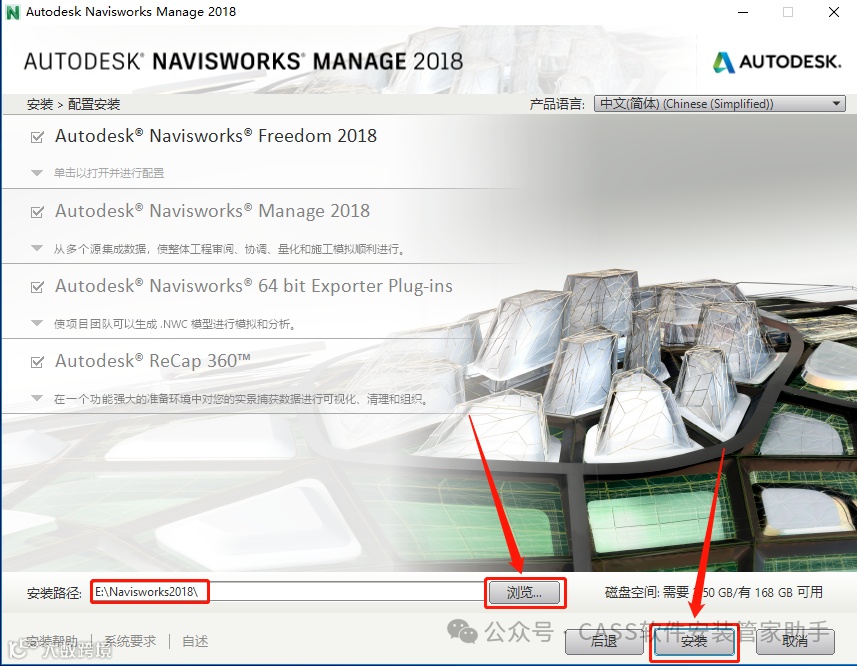The width and height of the screenshot is (857, 666).
Task: Toggle the Autodesk ReCap 360 checkbox
Action: point(37,362)
